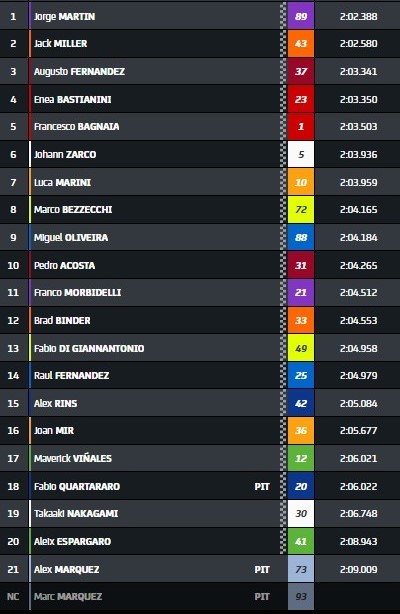
Task: Select rider Jack MILLER's name
Action: point(60,43)
